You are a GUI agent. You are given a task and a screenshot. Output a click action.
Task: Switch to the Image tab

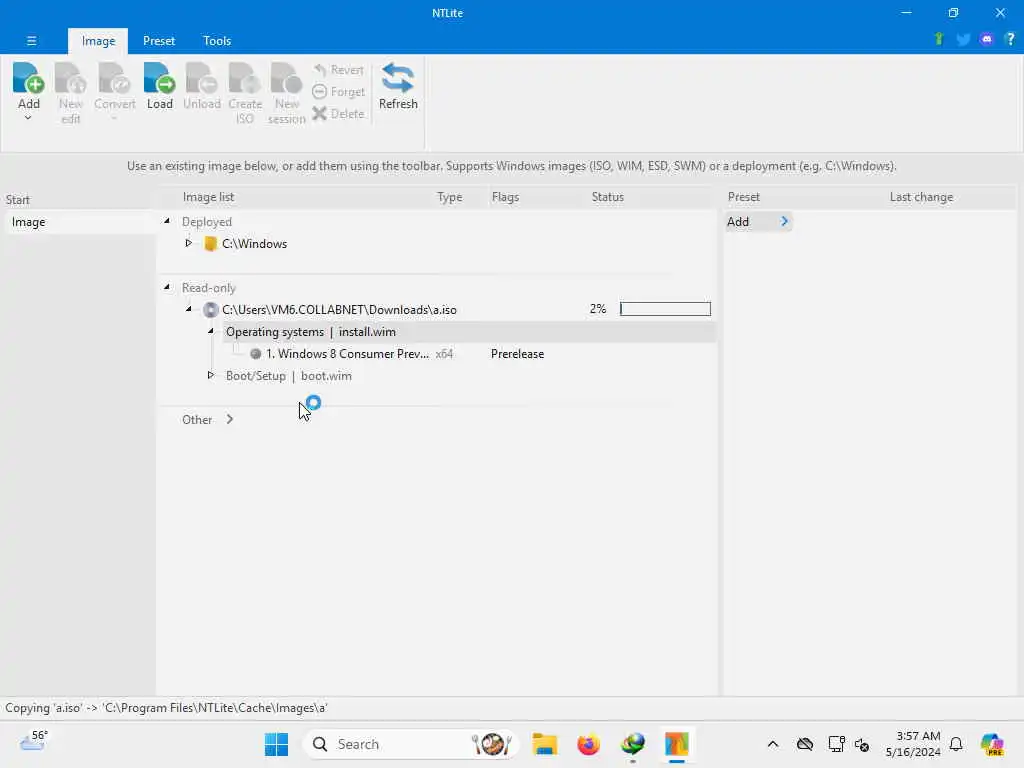click(x=99, y=40)
